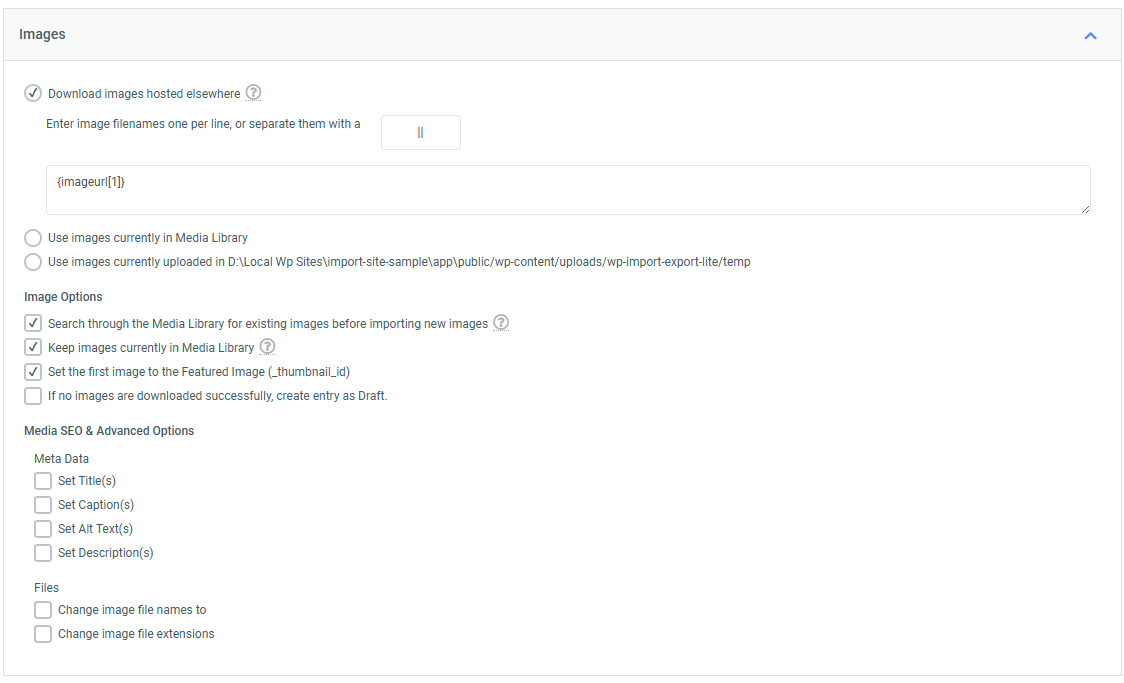Viewport: 1124px width, 683px height.
Task: Choose Use images currently uploaded in temp folder
Action: 33,262
